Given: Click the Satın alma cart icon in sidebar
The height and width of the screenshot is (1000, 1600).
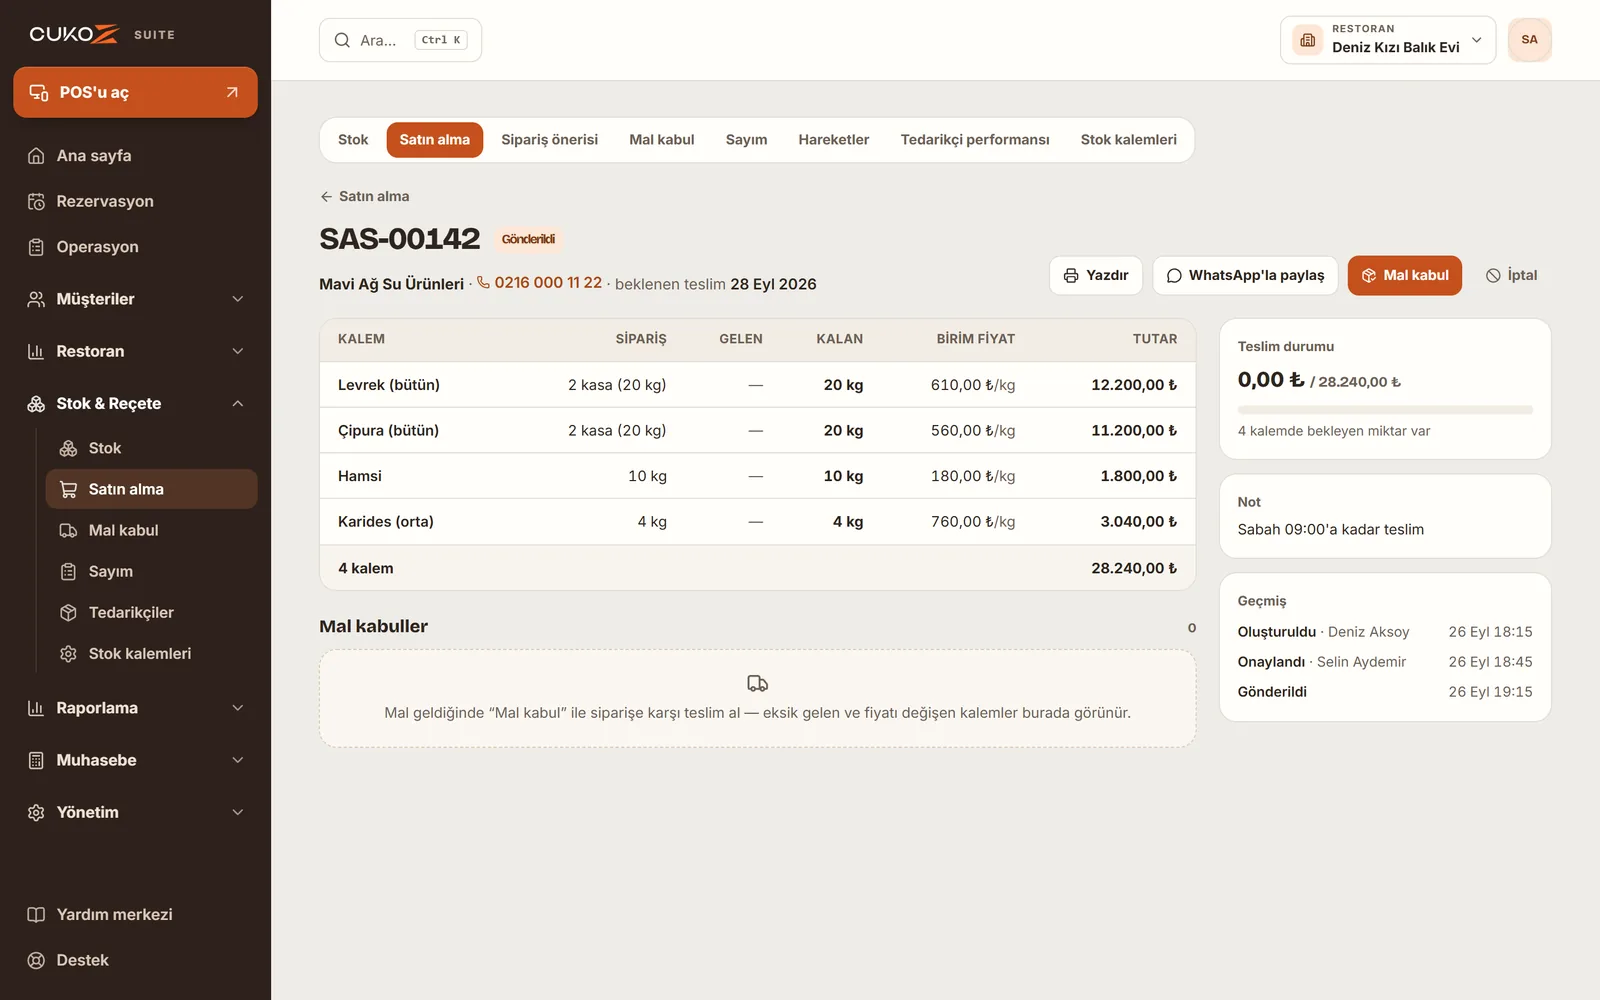Looking at the screenshot, I should point(68,489).
